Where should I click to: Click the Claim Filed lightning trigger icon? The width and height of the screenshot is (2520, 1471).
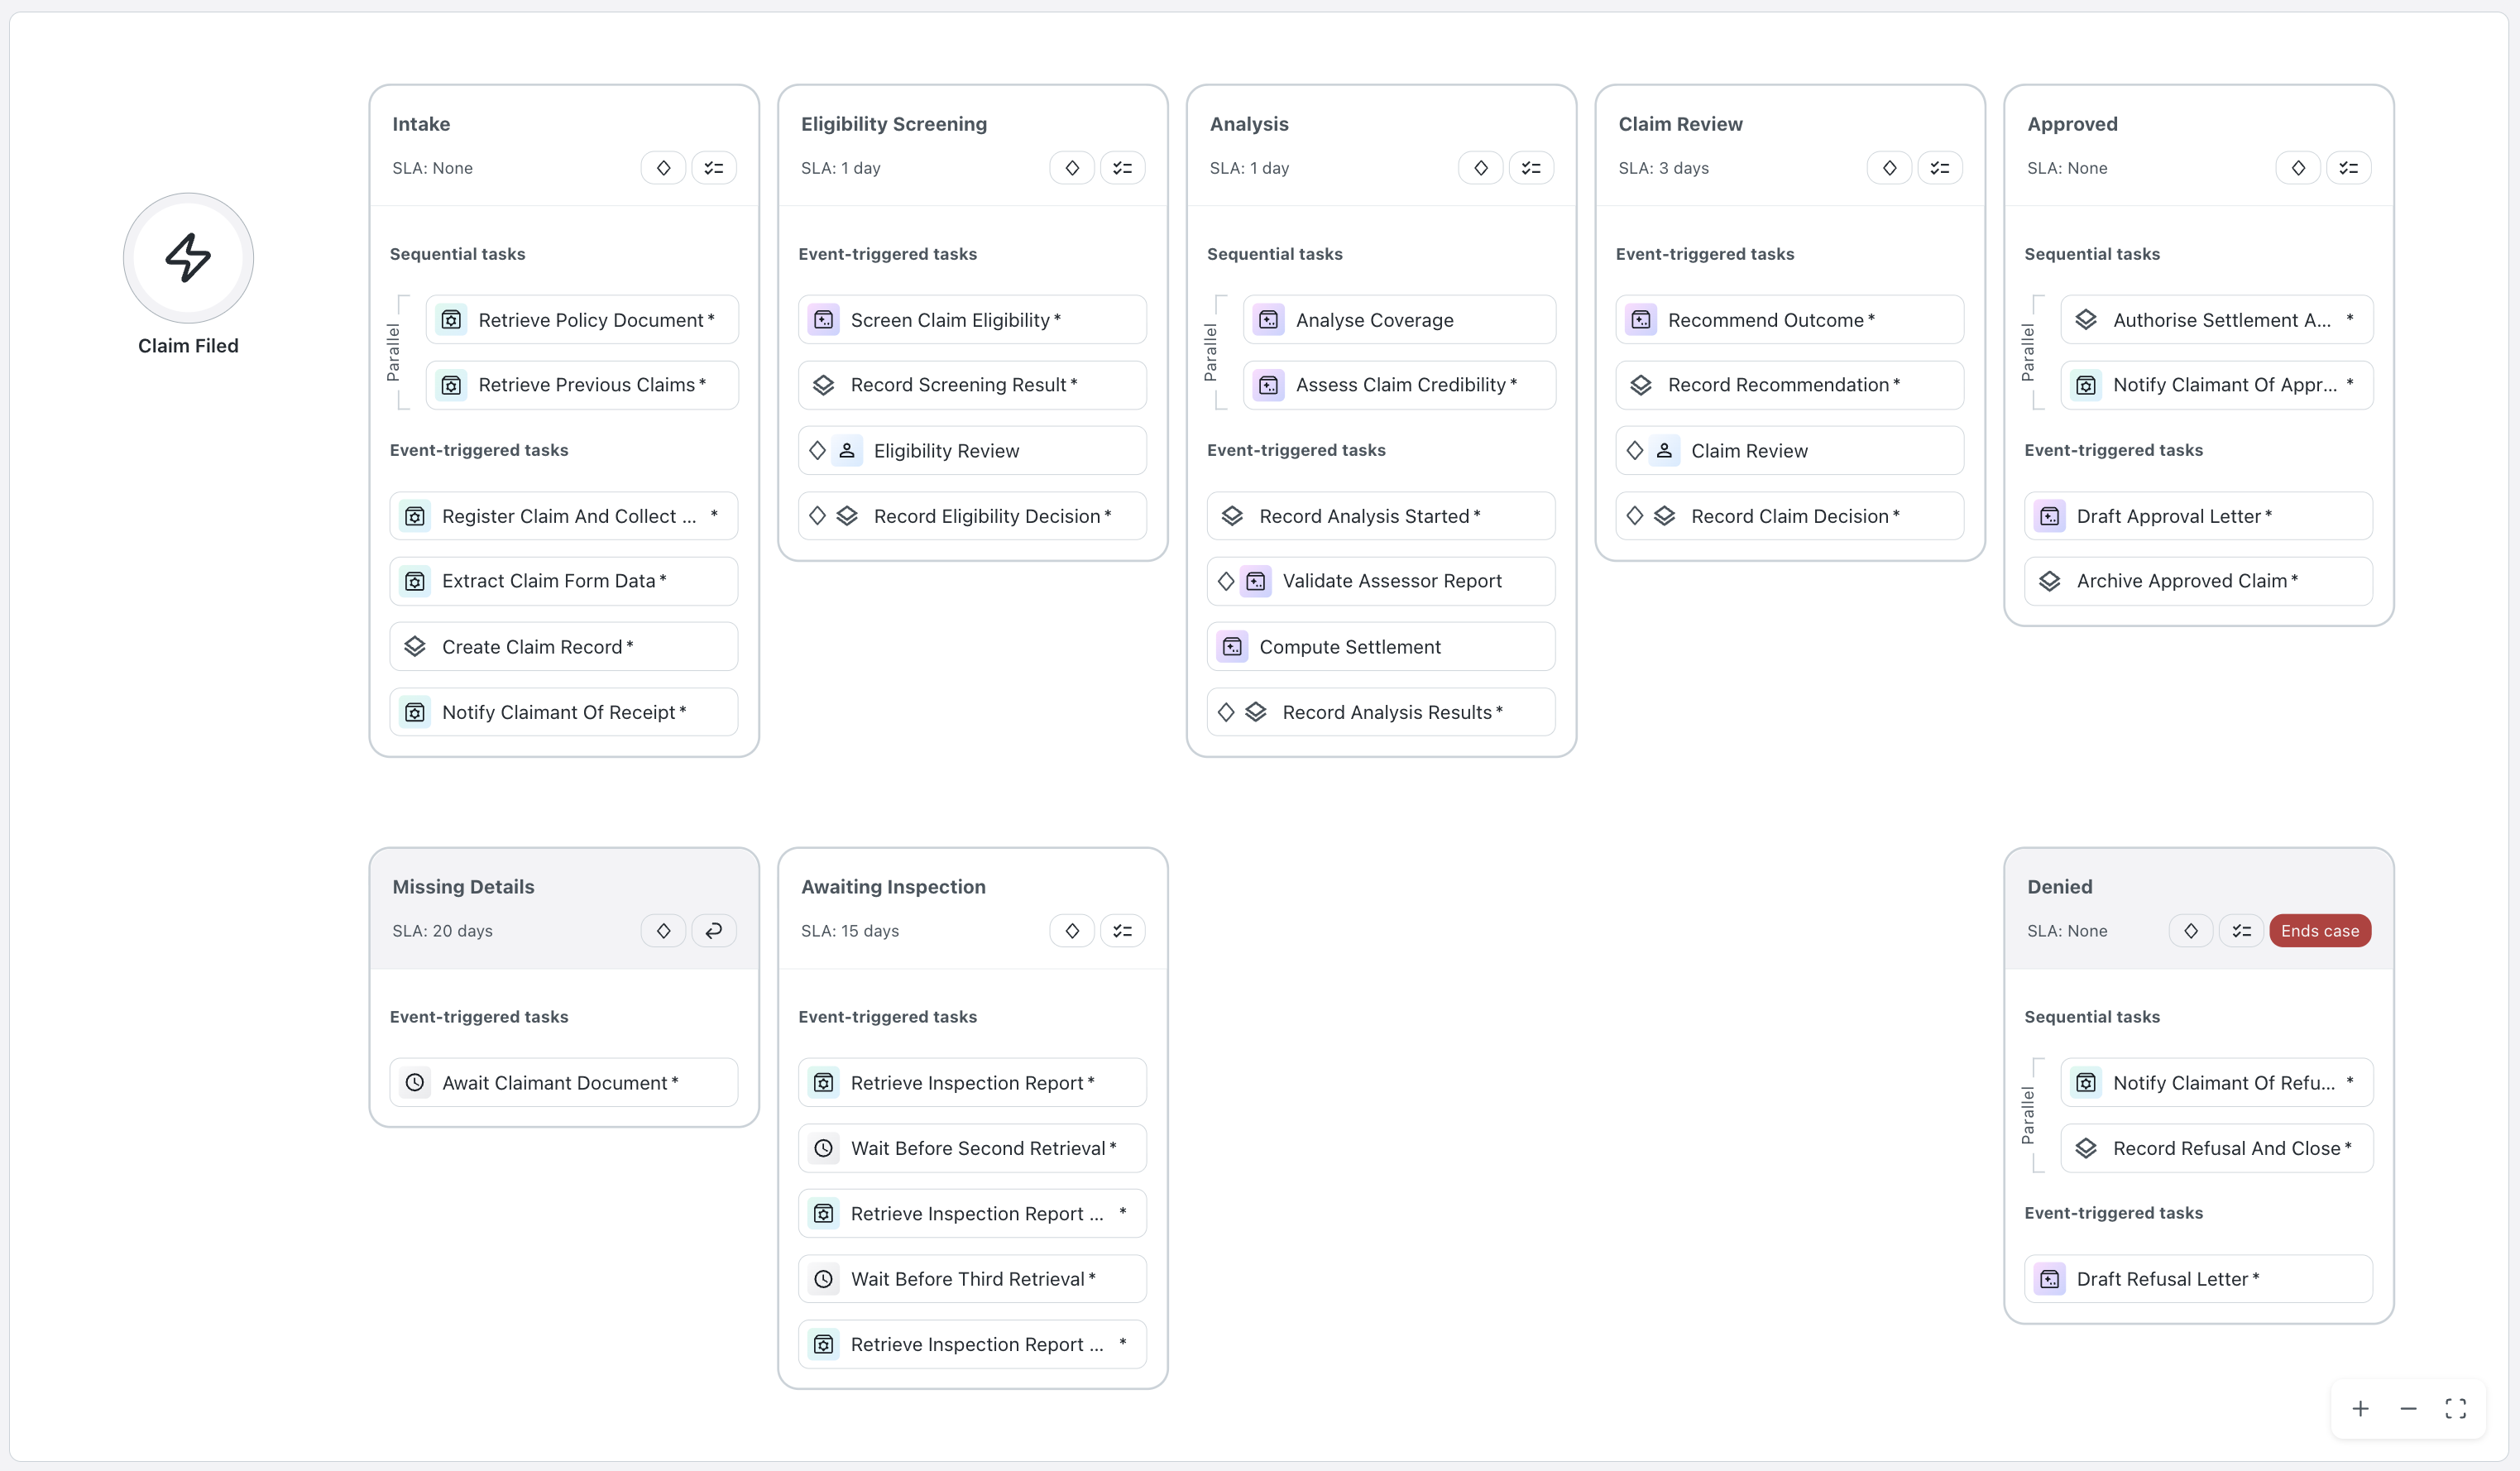click(188, 258)
